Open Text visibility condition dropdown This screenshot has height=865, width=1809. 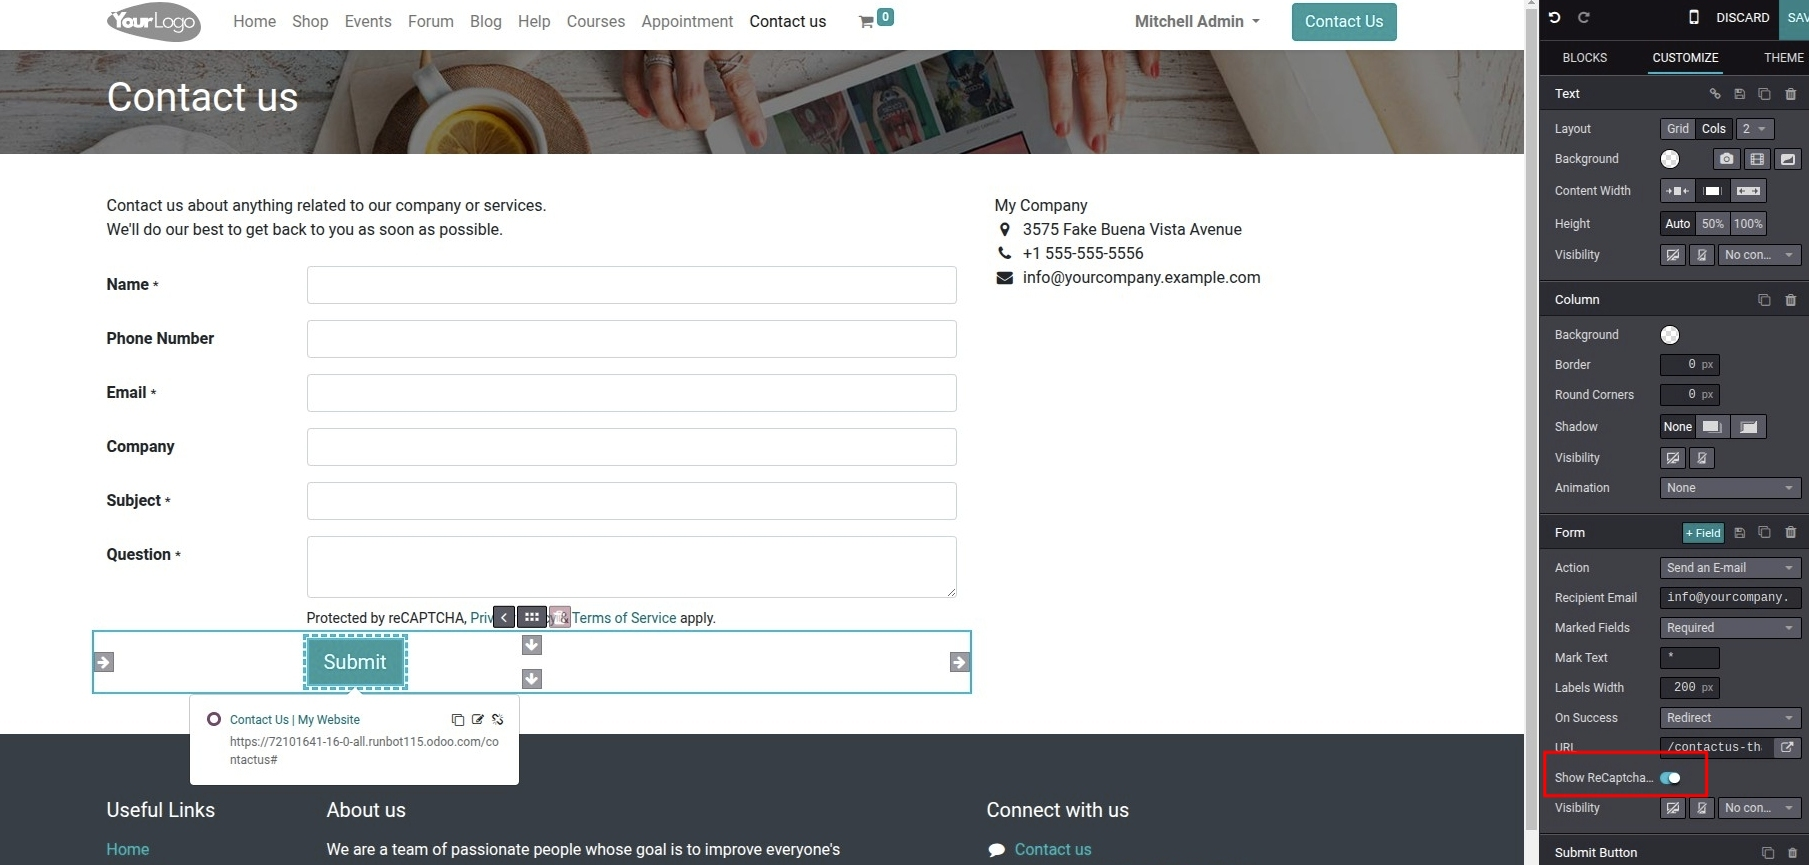pyautogui.click(x=1760, y=255)
